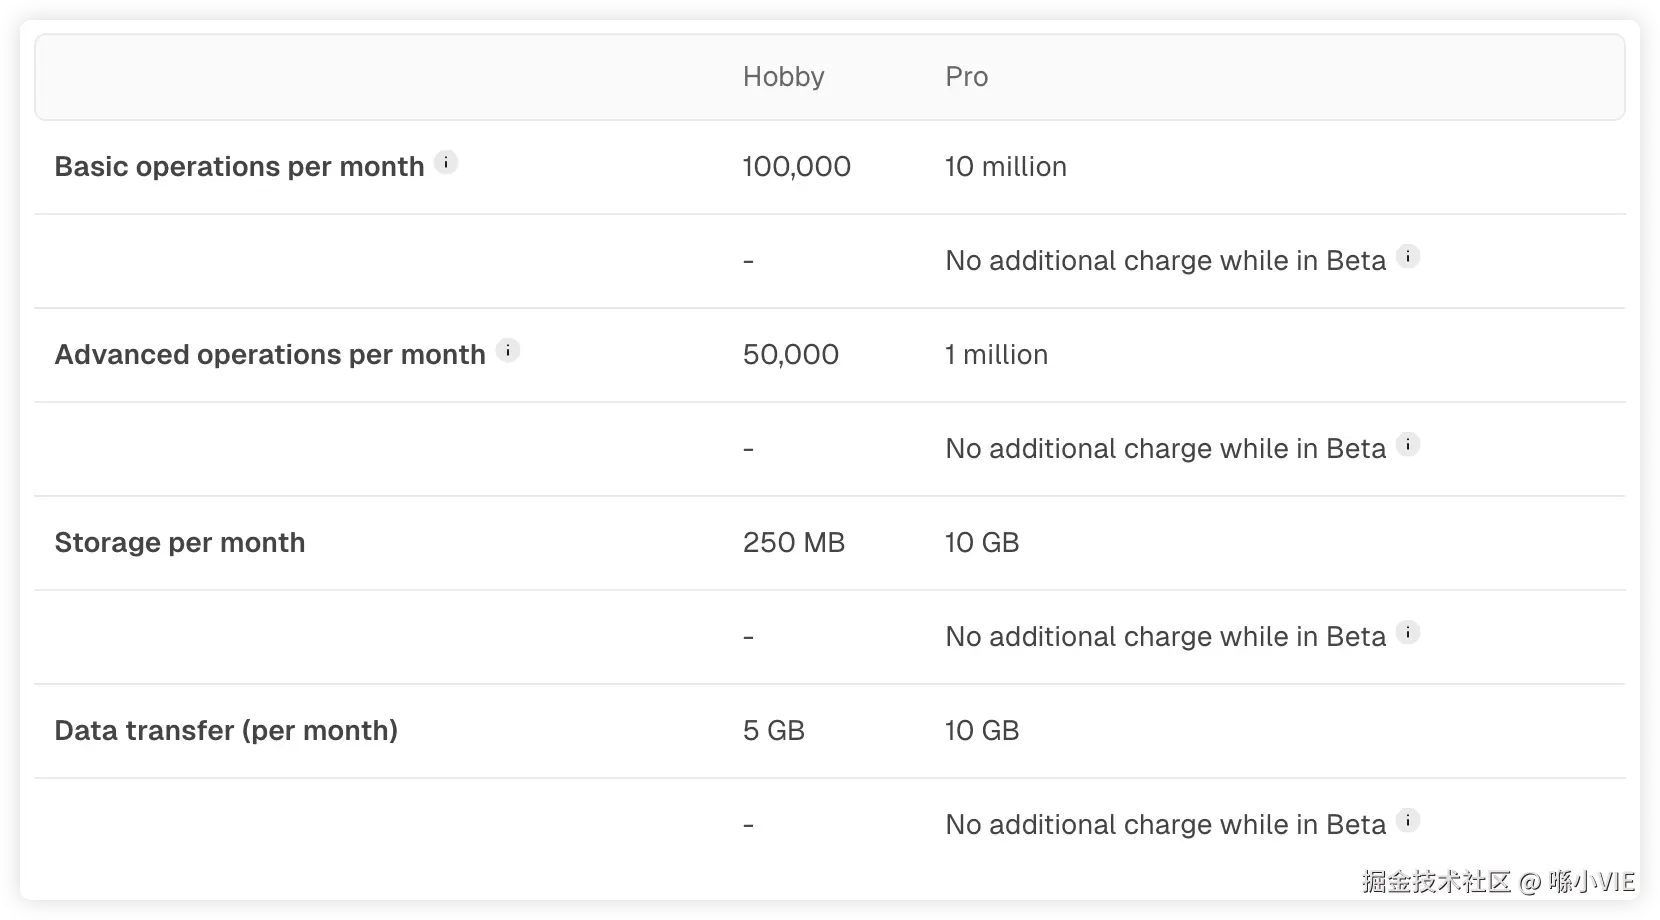1660x920 pixels.
Task: Open Beta charge info icon under Storage row
Action: pos(1408,633)
